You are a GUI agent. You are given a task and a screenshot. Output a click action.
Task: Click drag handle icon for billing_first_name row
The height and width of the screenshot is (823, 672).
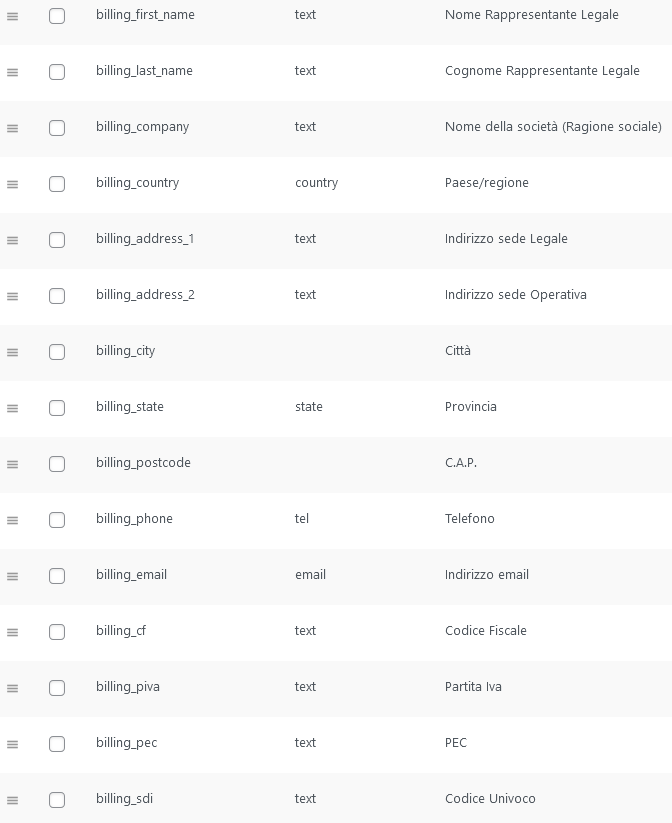pos(12,16)
